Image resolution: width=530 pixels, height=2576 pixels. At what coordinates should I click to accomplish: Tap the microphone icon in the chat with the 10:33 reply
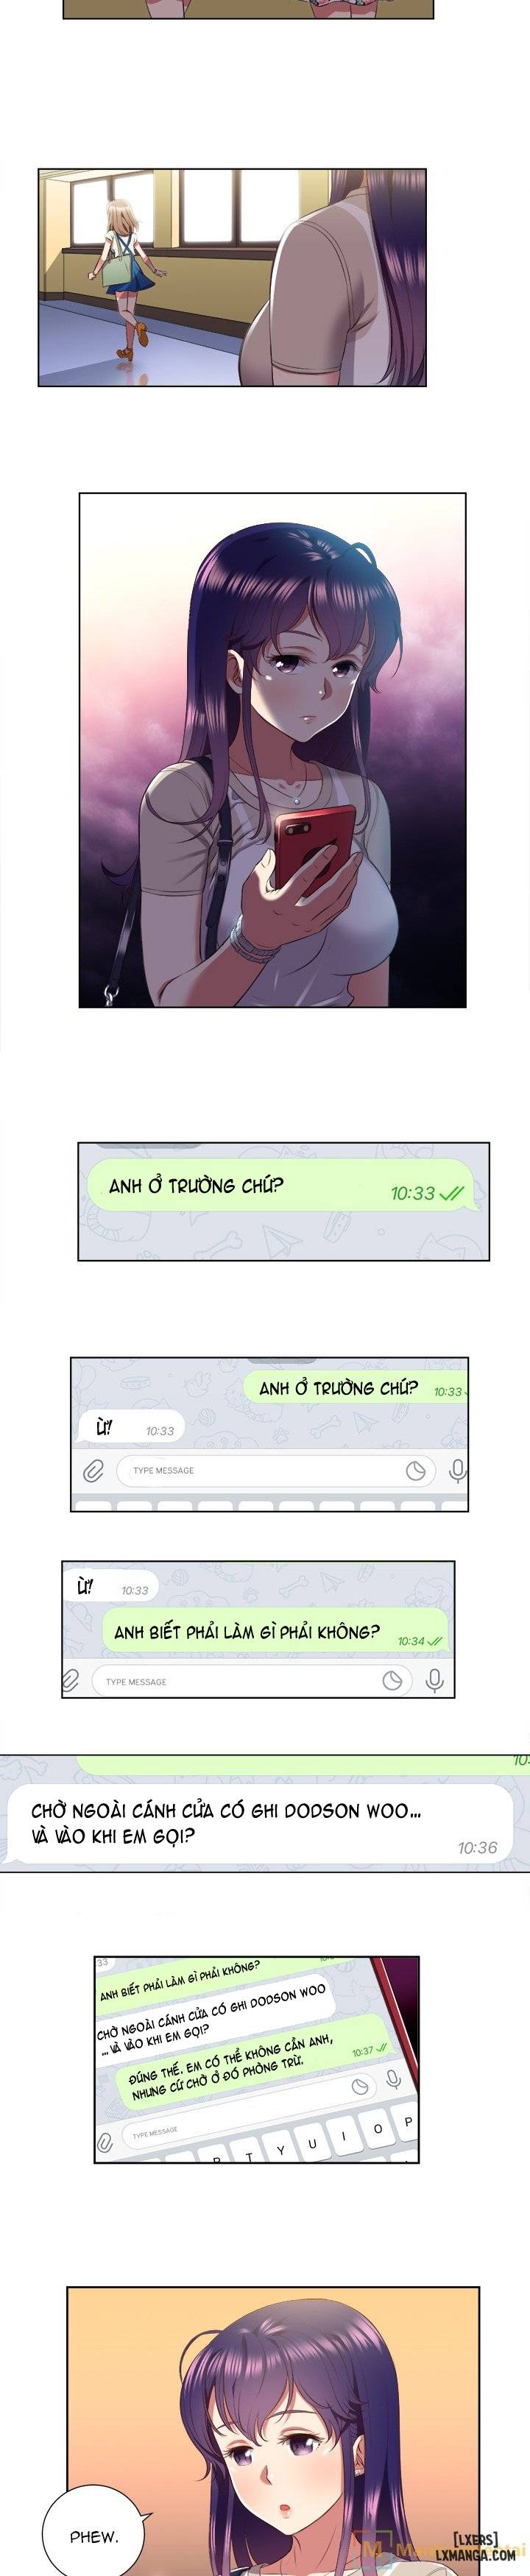point(457,1470)
